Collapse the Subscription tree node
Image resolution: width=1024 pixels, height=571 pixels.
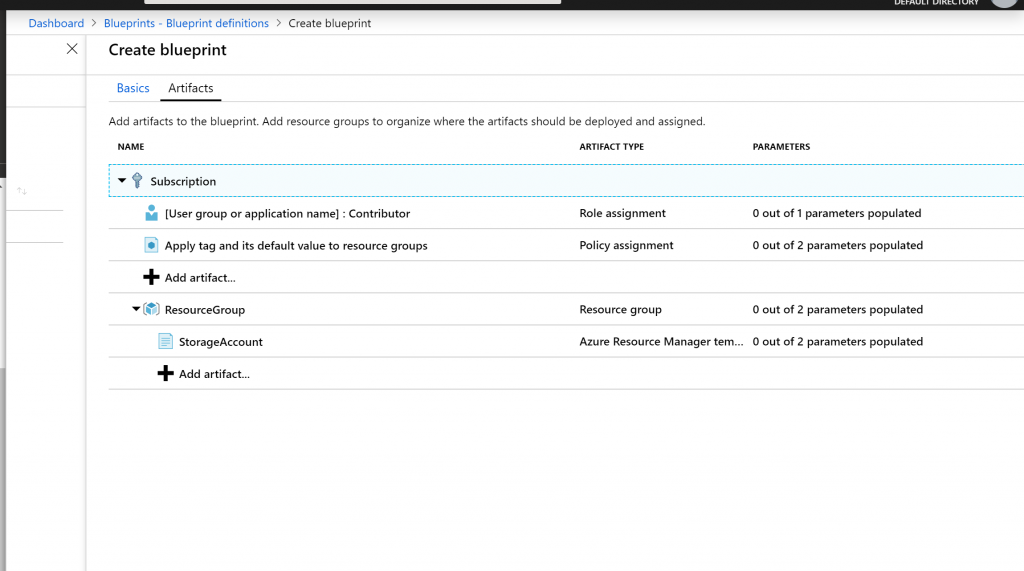[x=122, y=181]
